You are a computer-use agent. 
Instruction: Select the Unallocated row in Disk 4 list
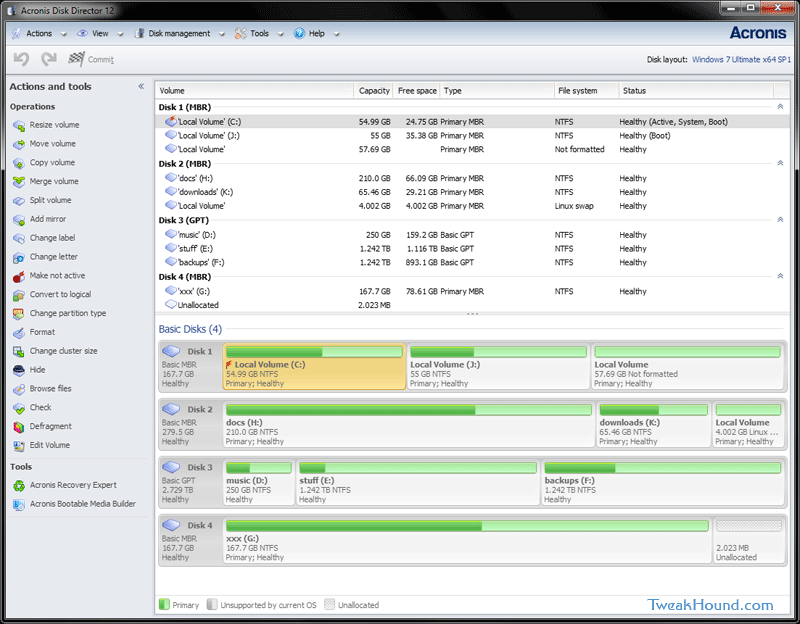coord(472,305)
